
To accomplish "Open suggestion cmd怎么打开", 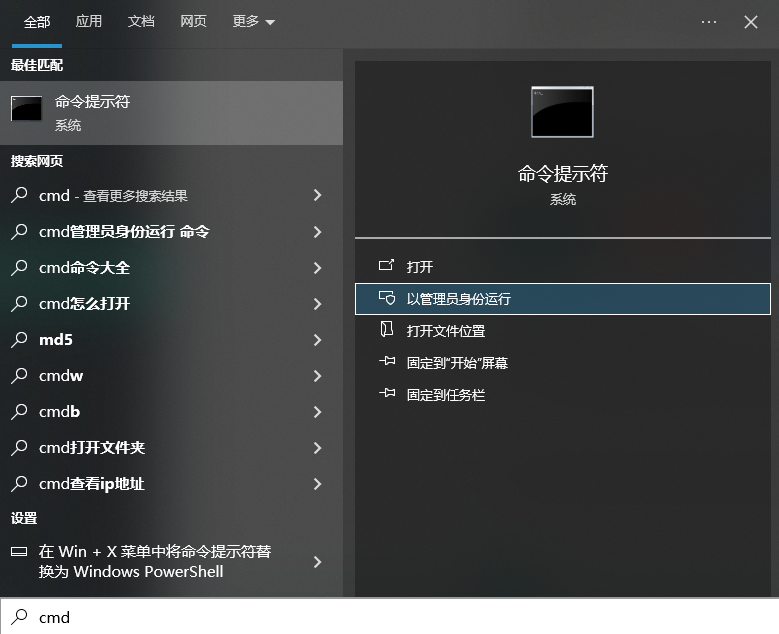I will (171, 304).
